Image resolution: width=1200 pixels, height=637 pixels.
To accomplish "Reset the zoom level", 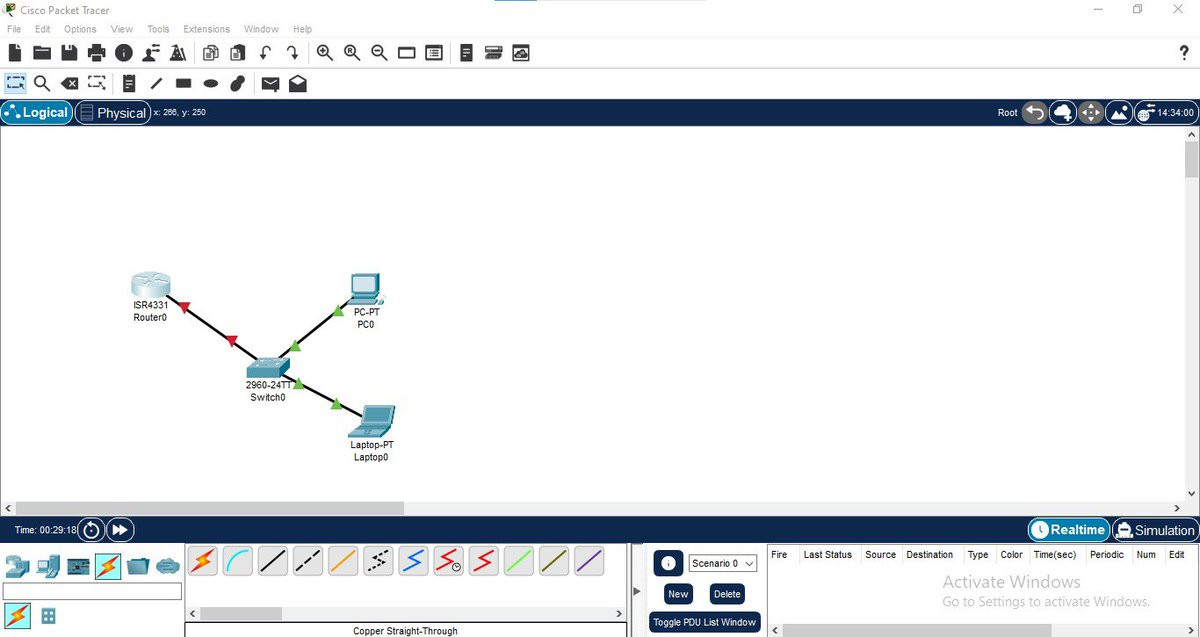I will coord(352,53).
